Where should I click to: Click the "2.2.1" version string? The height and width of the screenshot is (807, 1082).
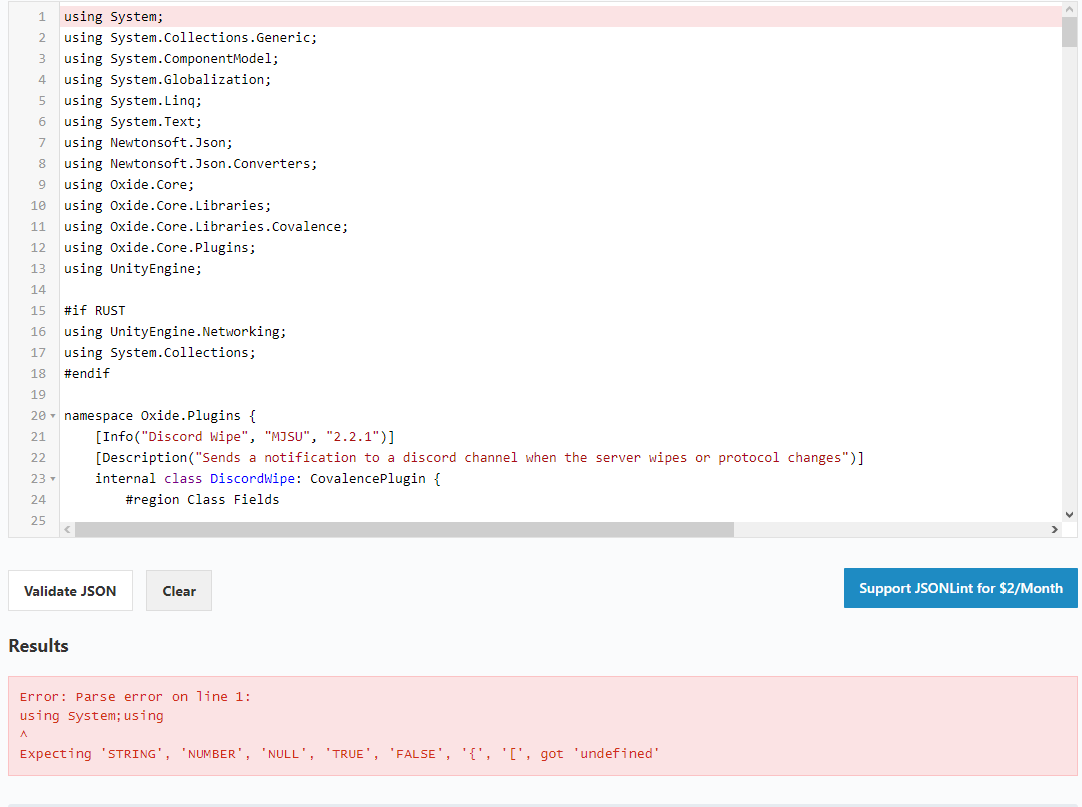(353, 437)
